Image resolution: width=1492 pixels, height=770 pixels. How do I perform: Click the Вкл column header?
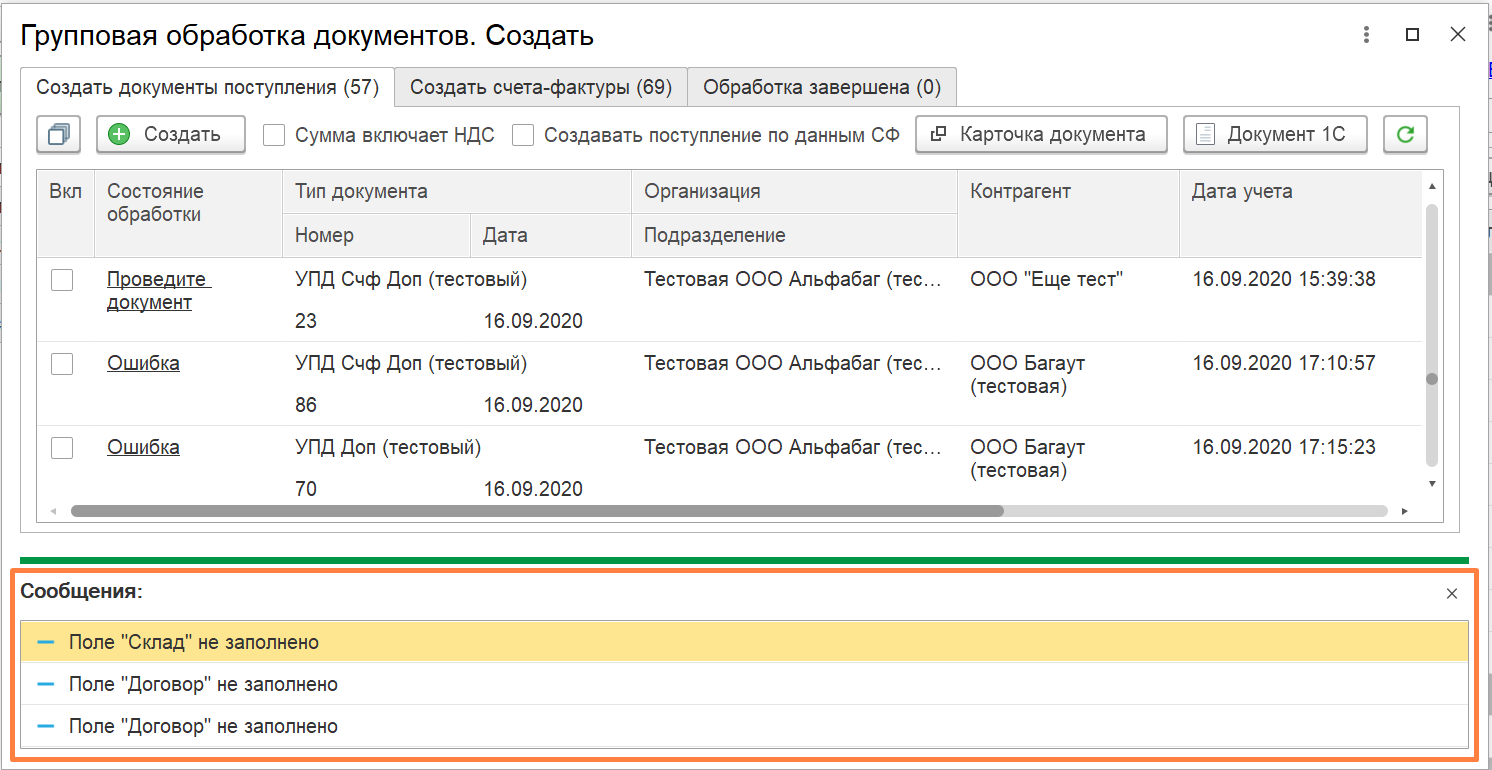click(66, 213)
